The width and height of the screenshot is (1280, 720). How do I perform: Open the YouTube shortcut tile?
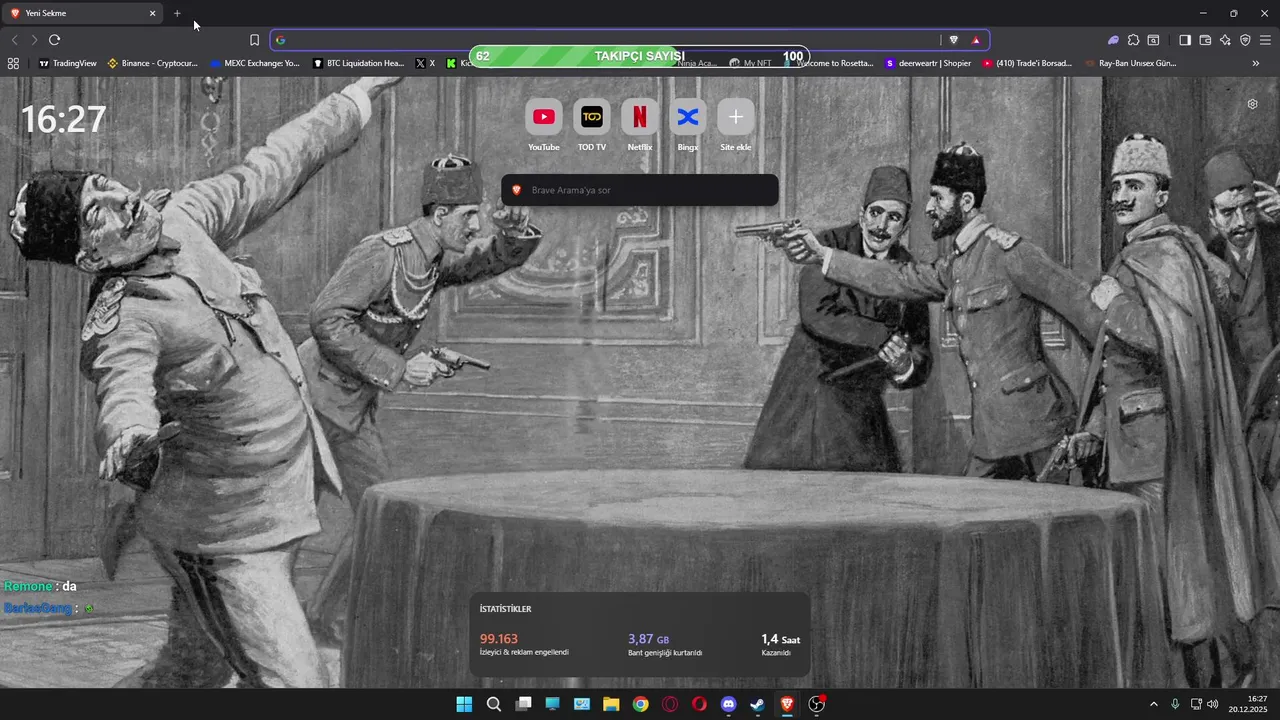point(543,117)
